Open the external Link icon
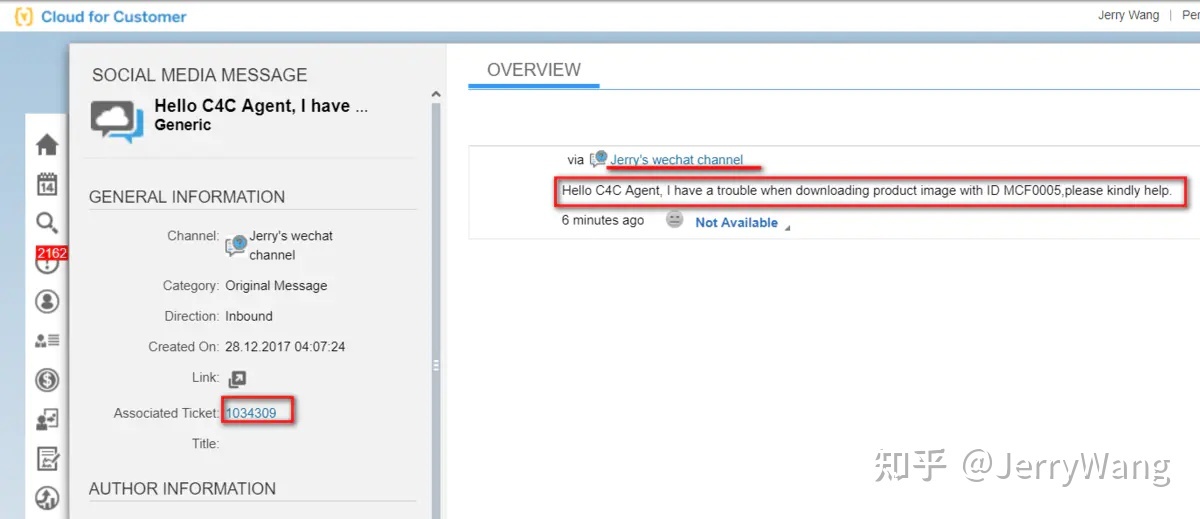Image resolution: width=1200 pixels, height=519 pixels. [237, 379]
